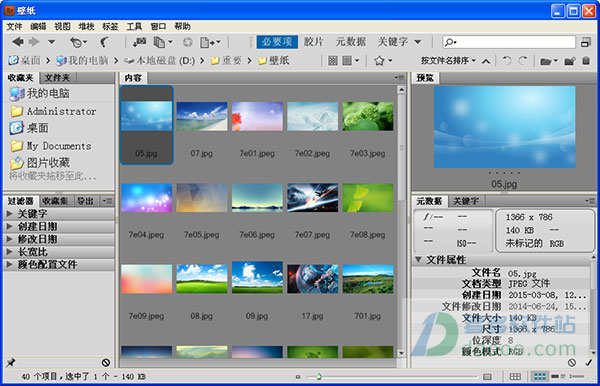This screenshot has height=386, width=600.
Task: Click the Go Forward arrow
Action: (x=34, y=42)
